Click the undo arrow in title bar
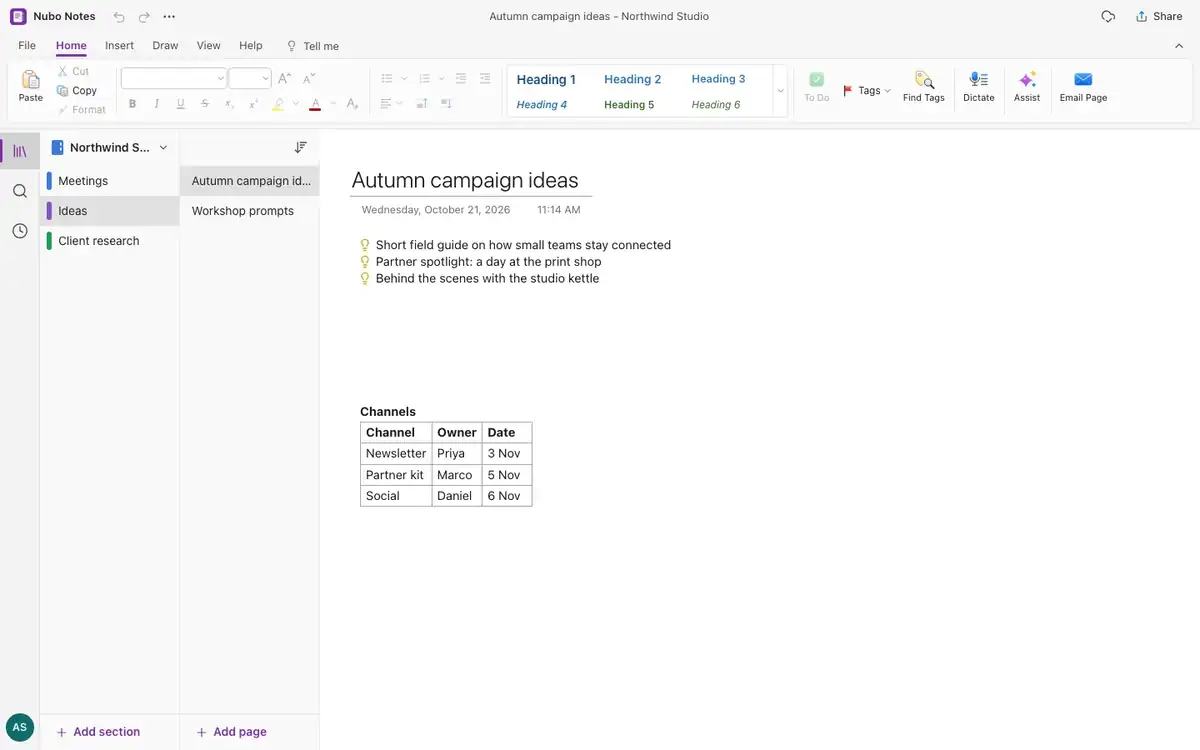The image size is (1200, 750). [x=119, y=17]
